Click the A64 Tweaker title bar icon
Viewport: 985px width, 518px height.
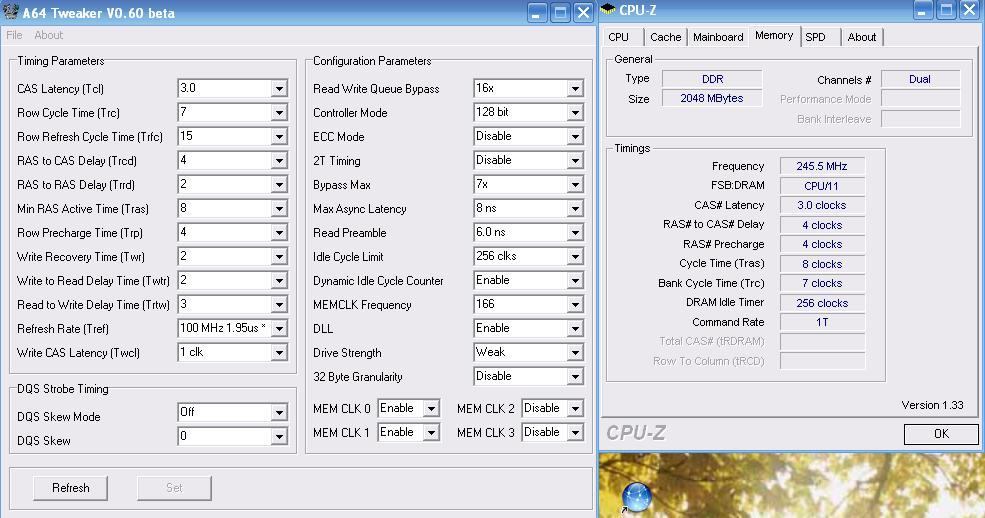[x=11, y=11]
